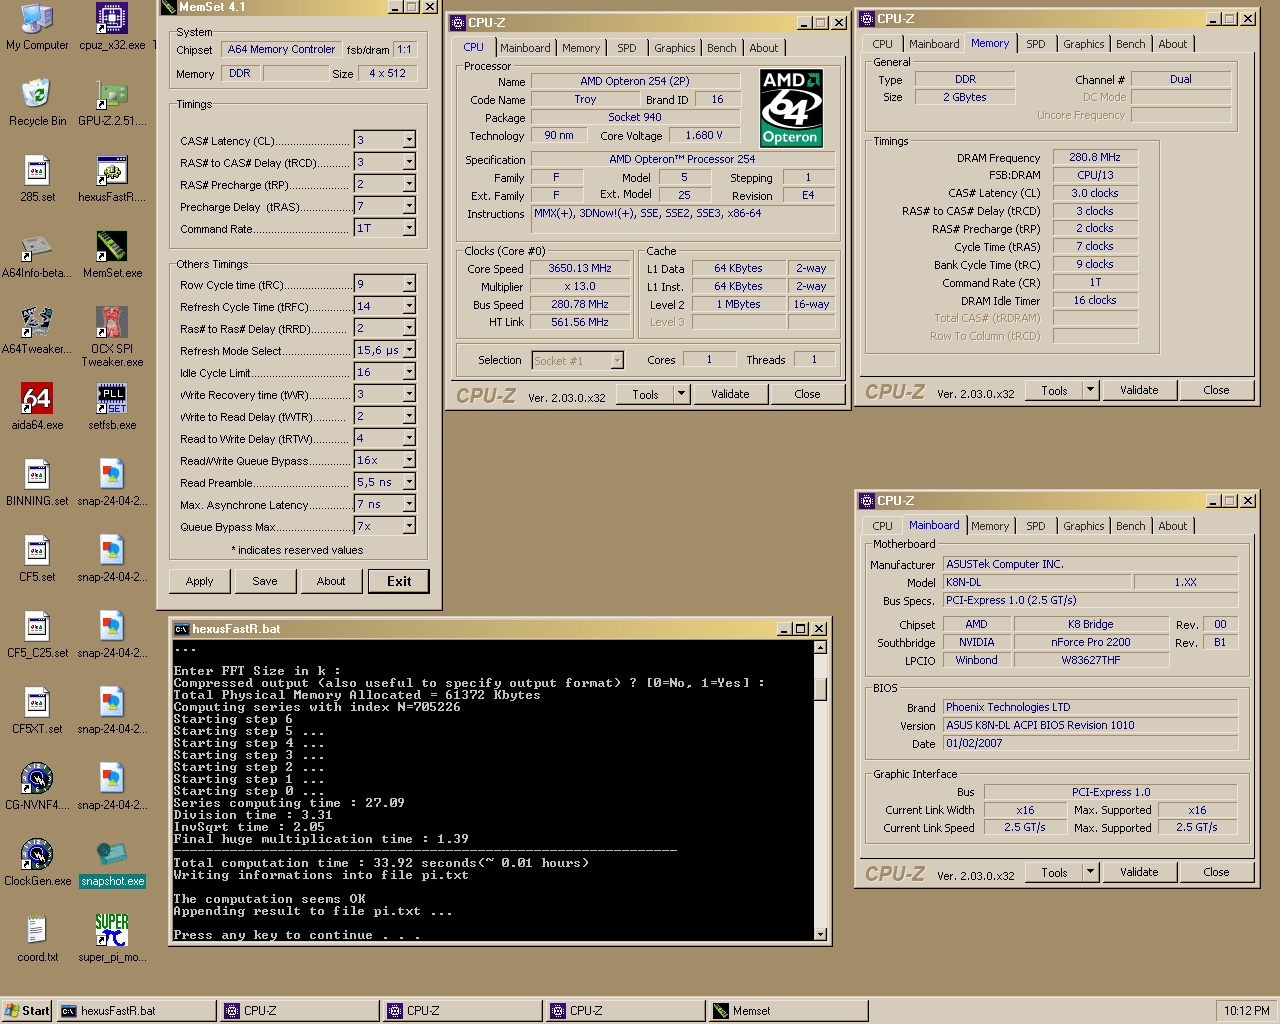
Task: Expand the Max. Asynchrone Latency dropdown
Action: [409, 504]
